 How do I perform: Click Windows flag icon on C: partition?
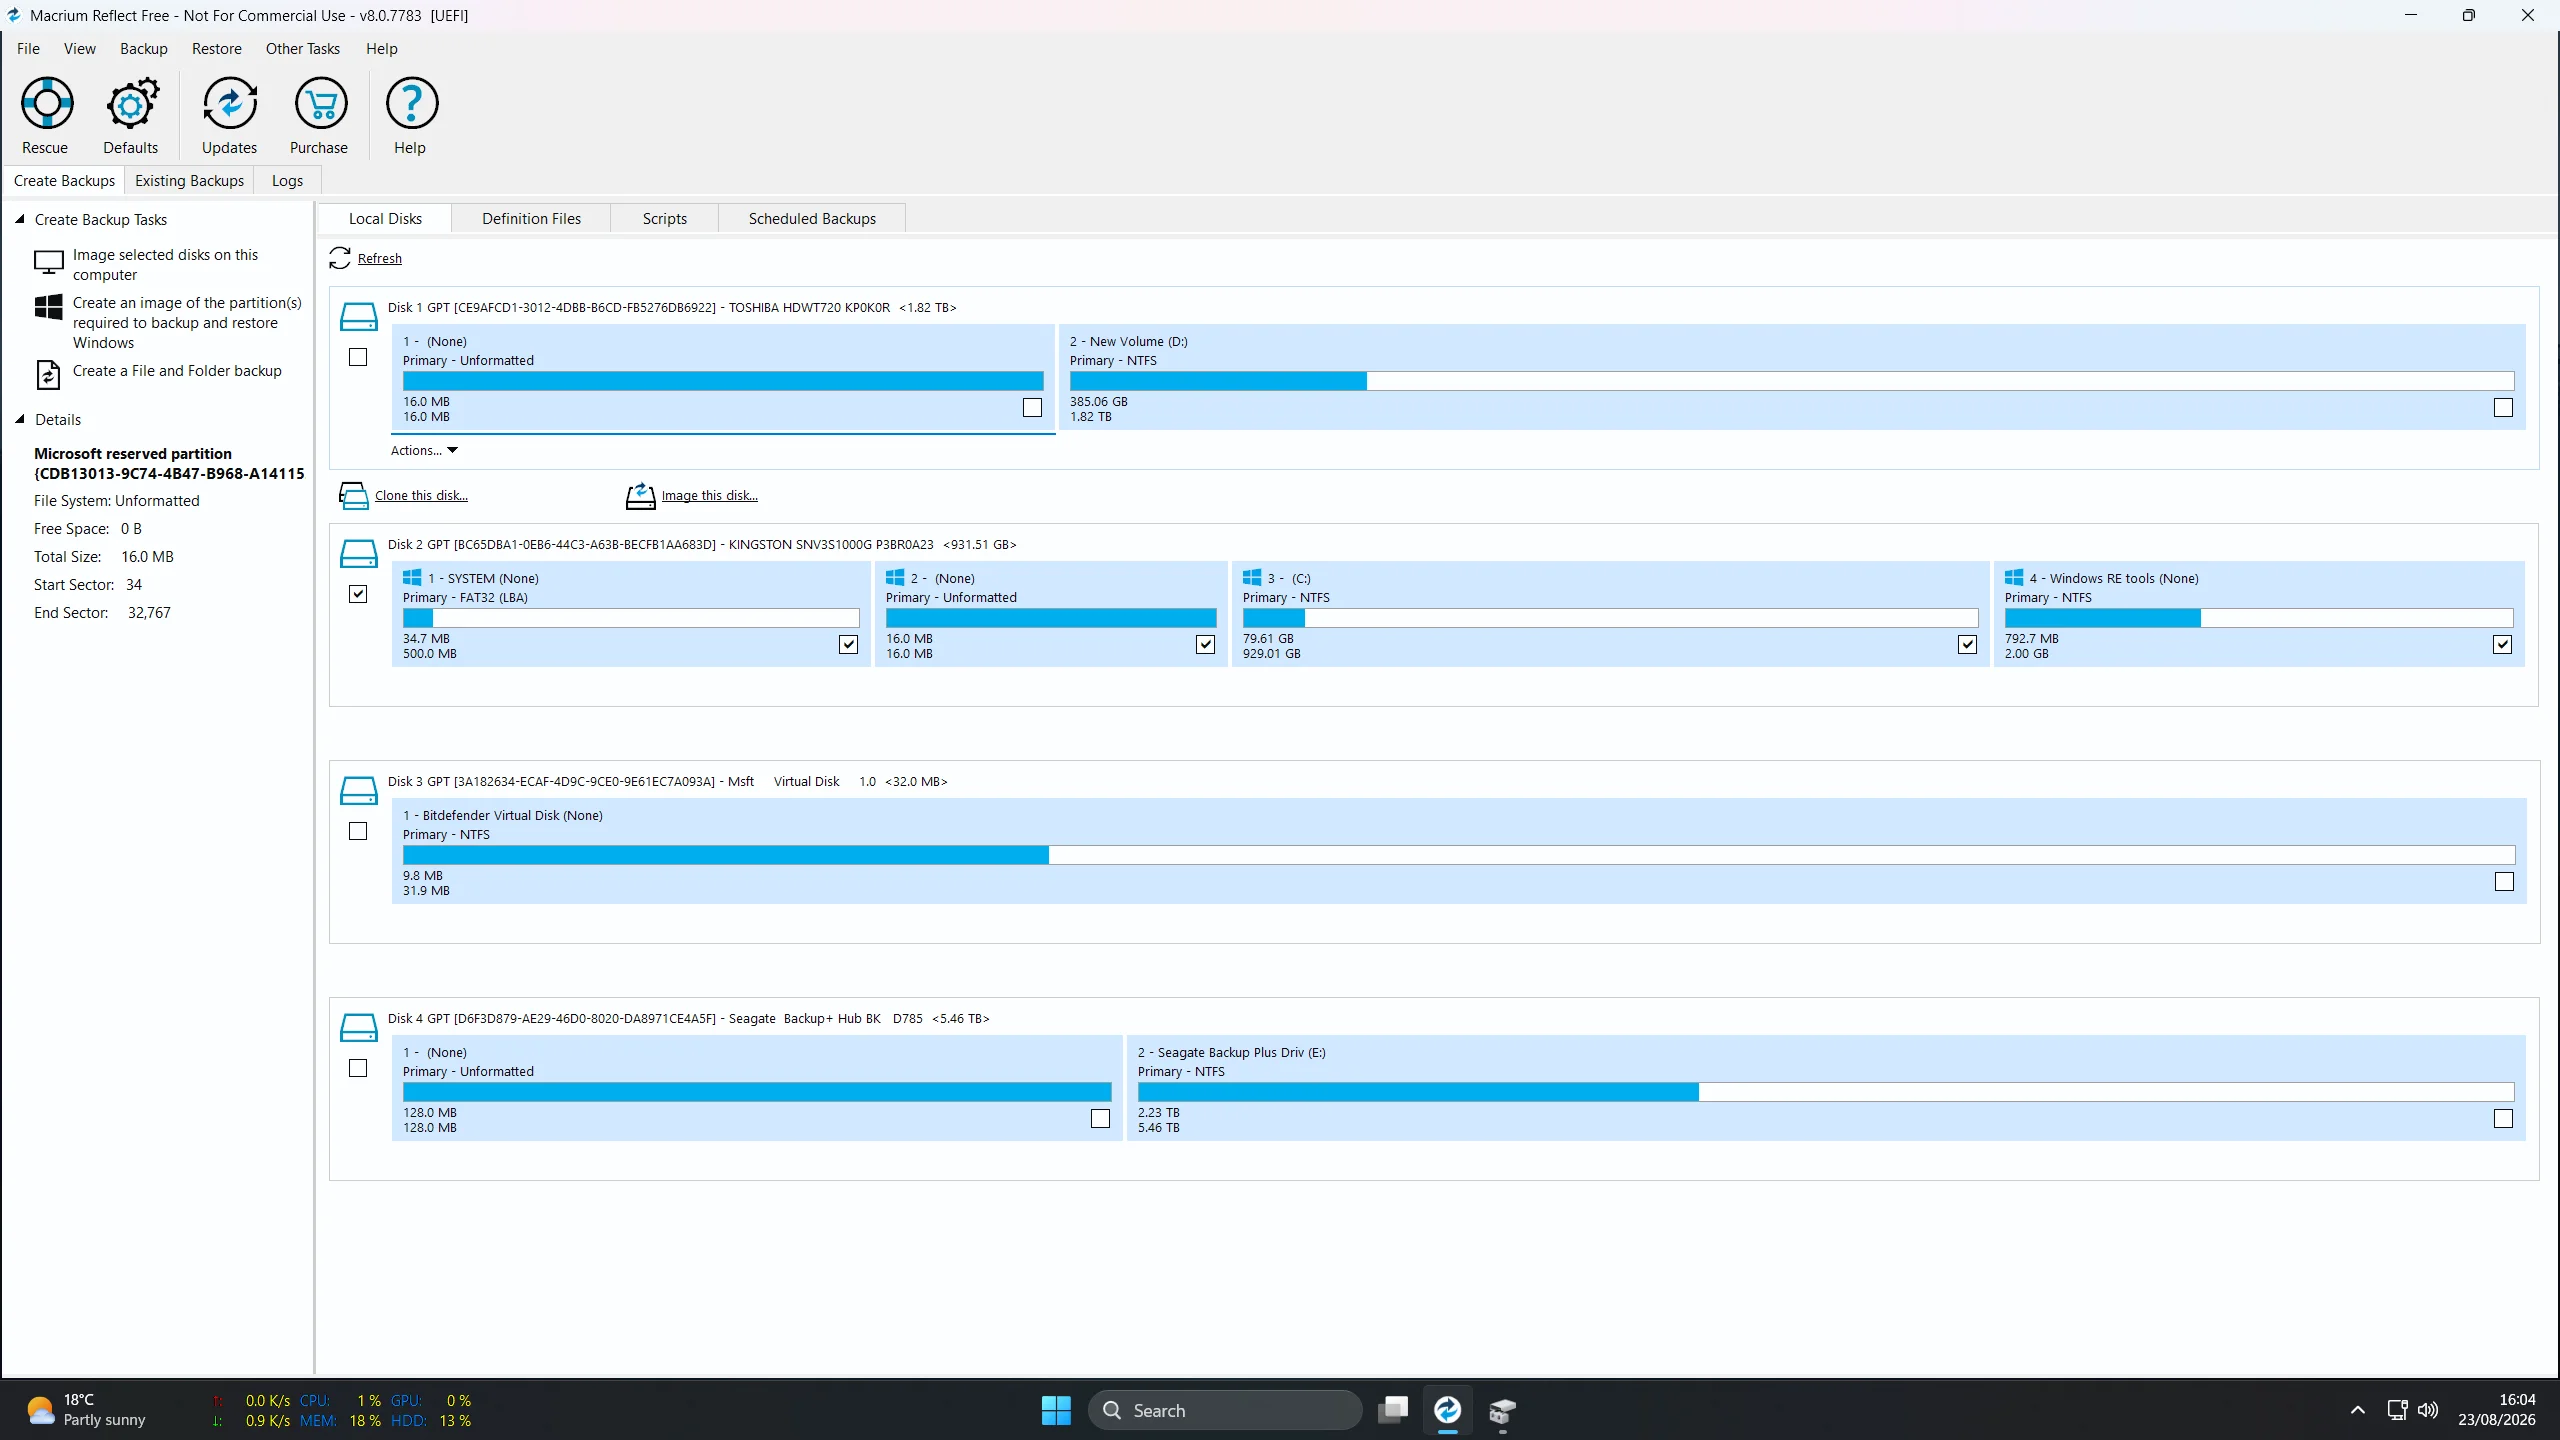click(x=1252, y=578)
